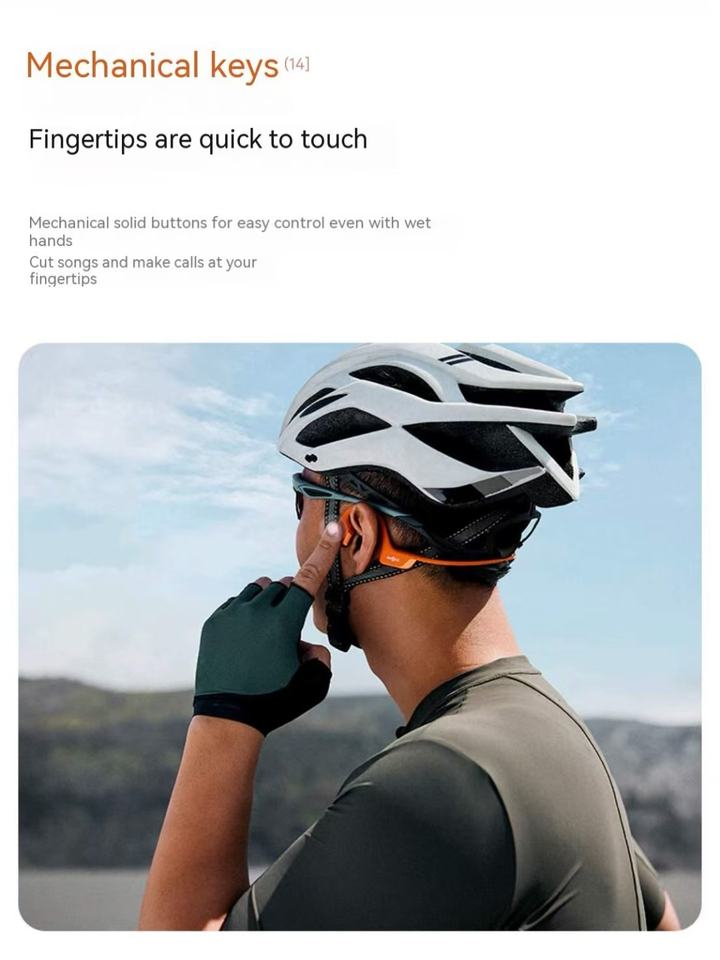Open the footnote marker 14 beside heading
Viewport: 720px width, 960px height.
click(x=296, y=64)
